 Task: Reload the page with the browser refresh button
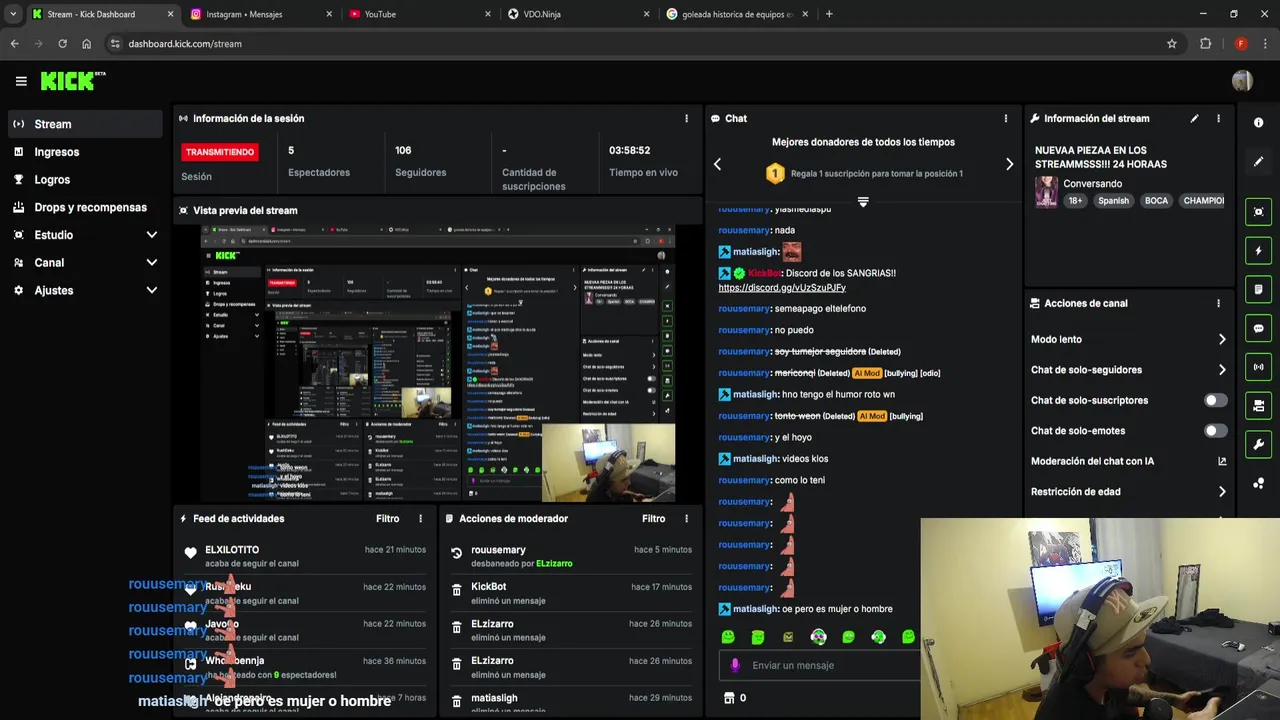point(62,44)
